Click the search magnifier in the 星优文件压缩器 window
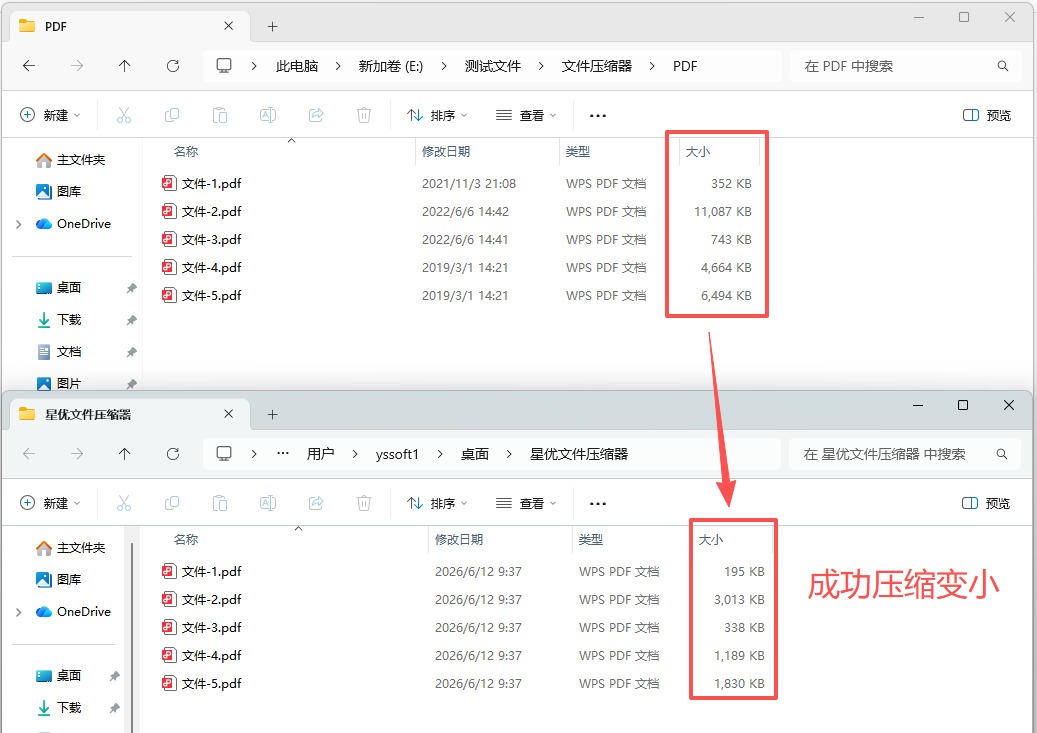This screenshot has width=1037, height=733. (x=1002, y=454)
